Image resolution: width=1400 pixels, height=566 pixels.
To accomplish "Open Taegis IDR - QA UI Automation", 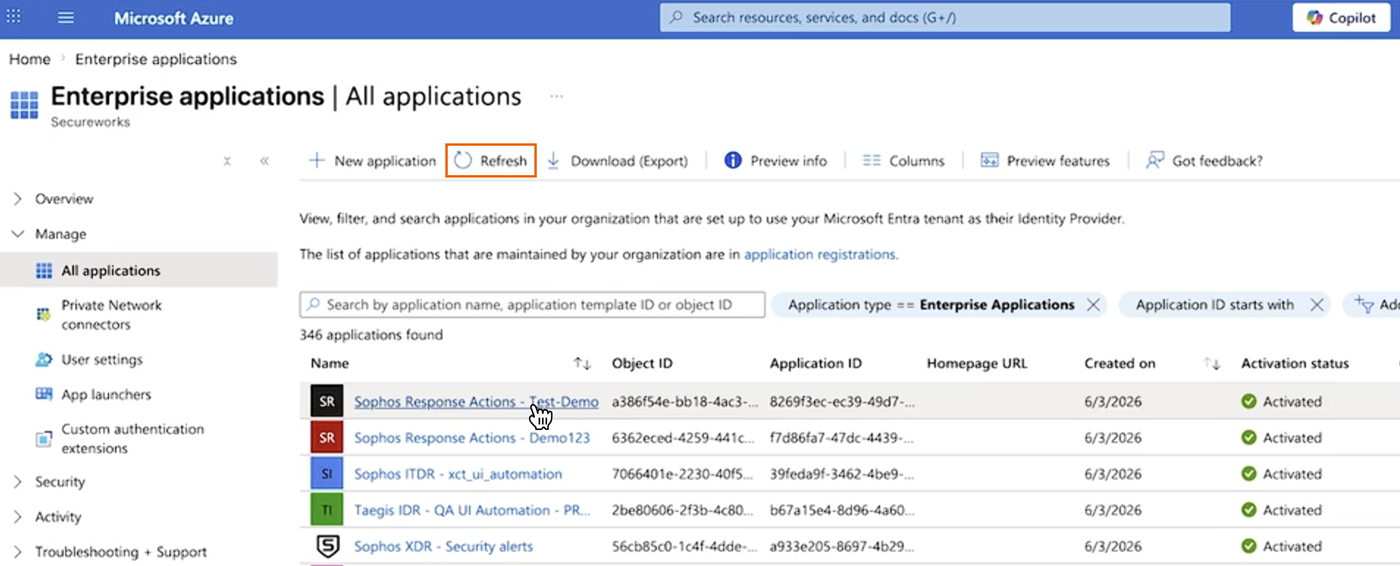I will 472,510.
